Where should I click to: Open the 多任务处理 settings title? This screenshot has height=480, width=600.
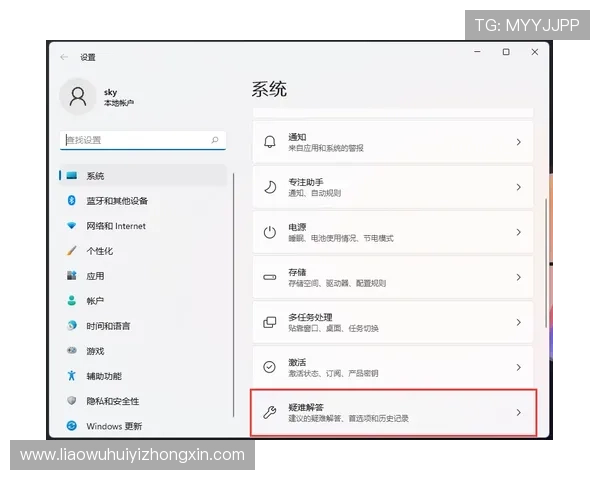click(310, 317)
